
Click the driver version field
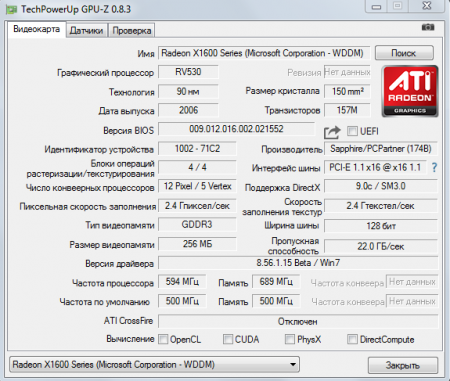pos(298,263)
